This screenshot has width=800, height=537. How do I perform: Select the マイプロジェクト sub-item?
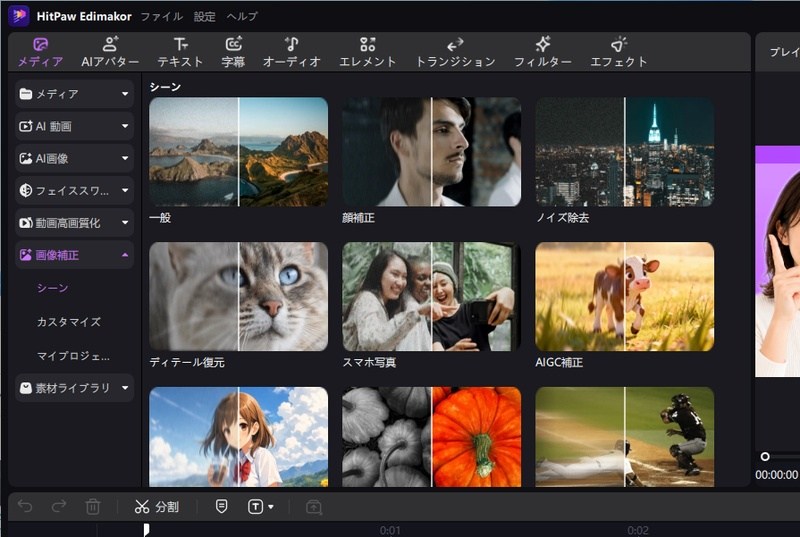73,356
